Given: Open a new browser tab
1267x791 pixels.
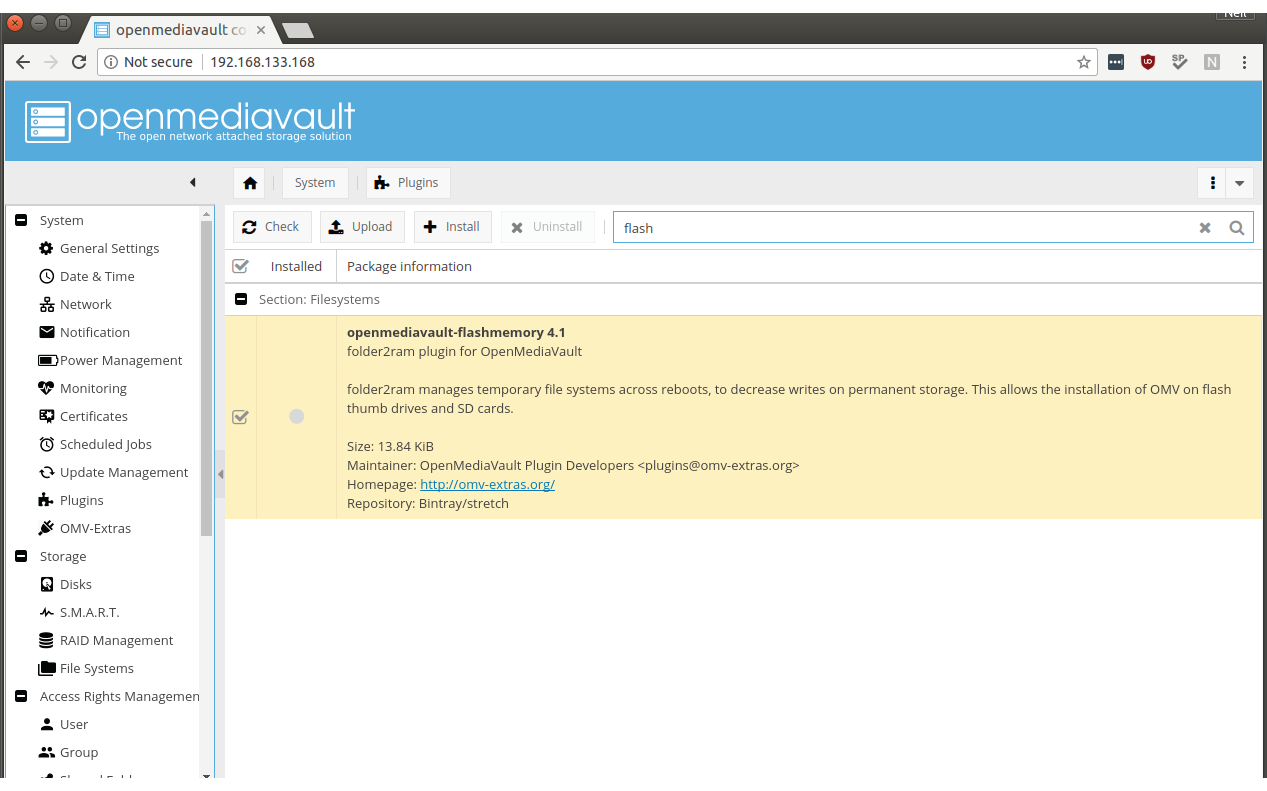Looking at the screenshot, I should coord(298,30).
